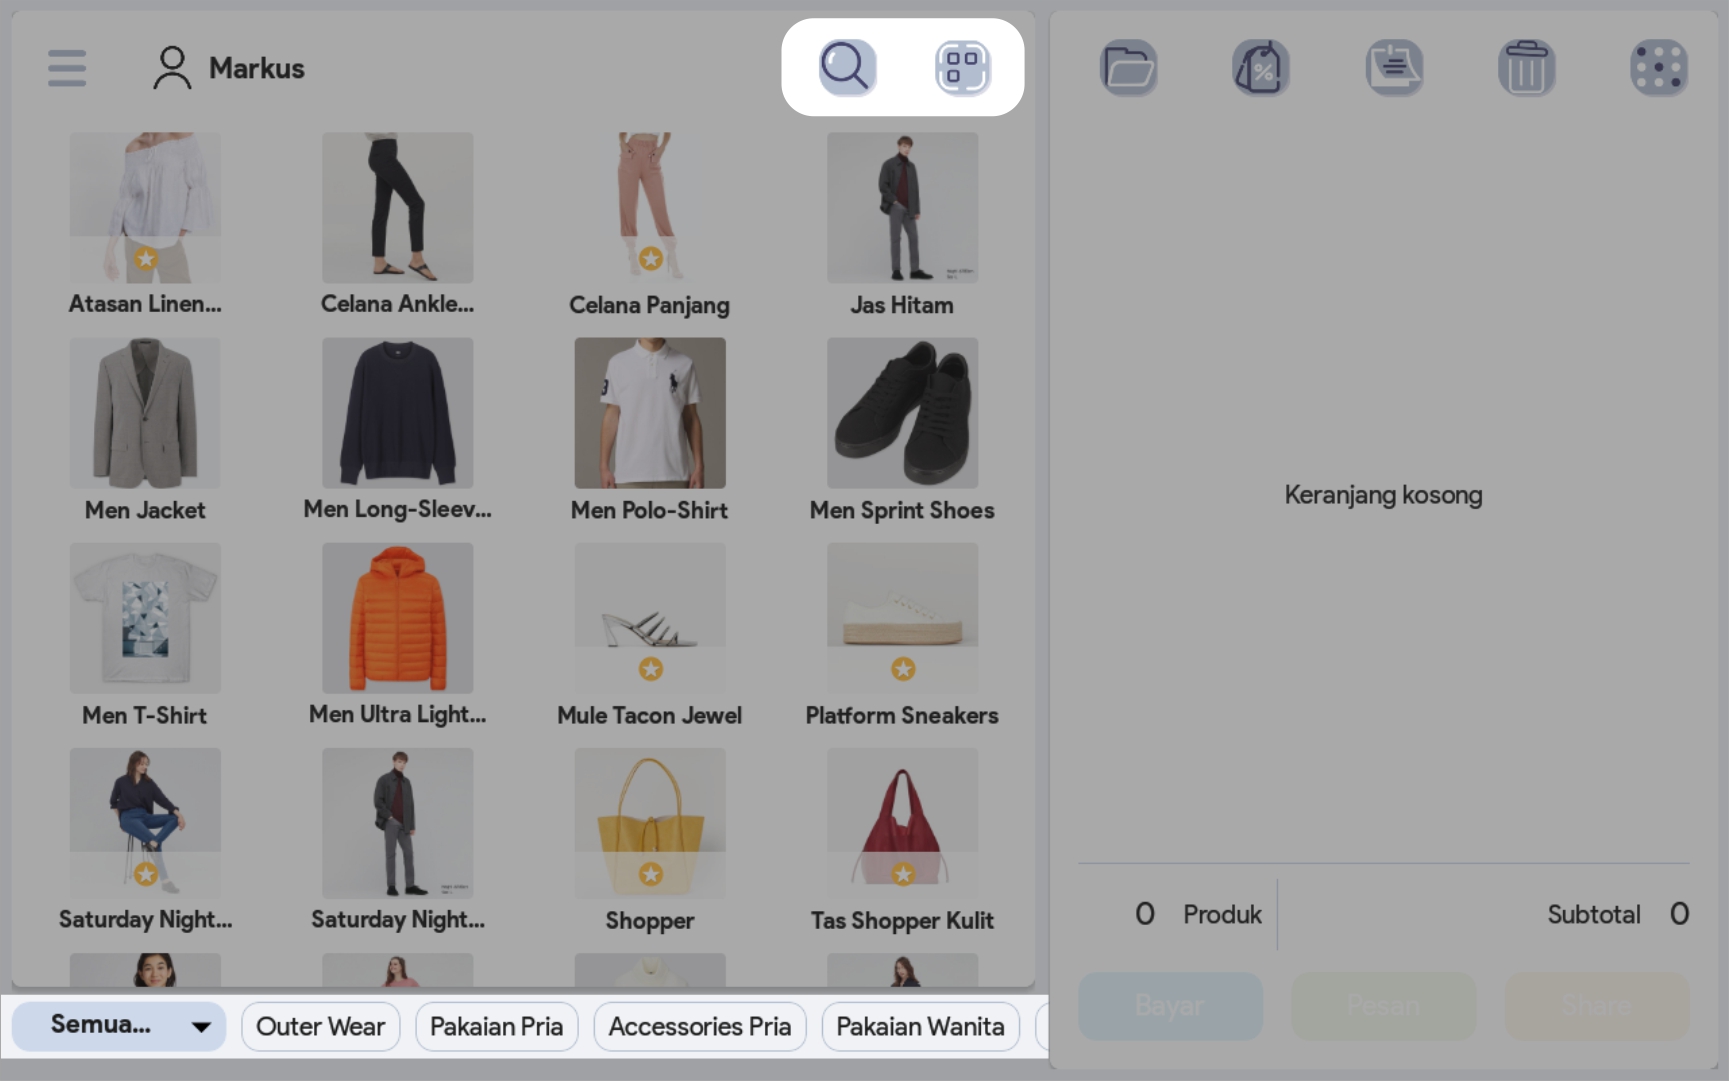Click the Share button
Screen dimensions: 1729x1081
pyautogui.click(x=1597, y=1005)
